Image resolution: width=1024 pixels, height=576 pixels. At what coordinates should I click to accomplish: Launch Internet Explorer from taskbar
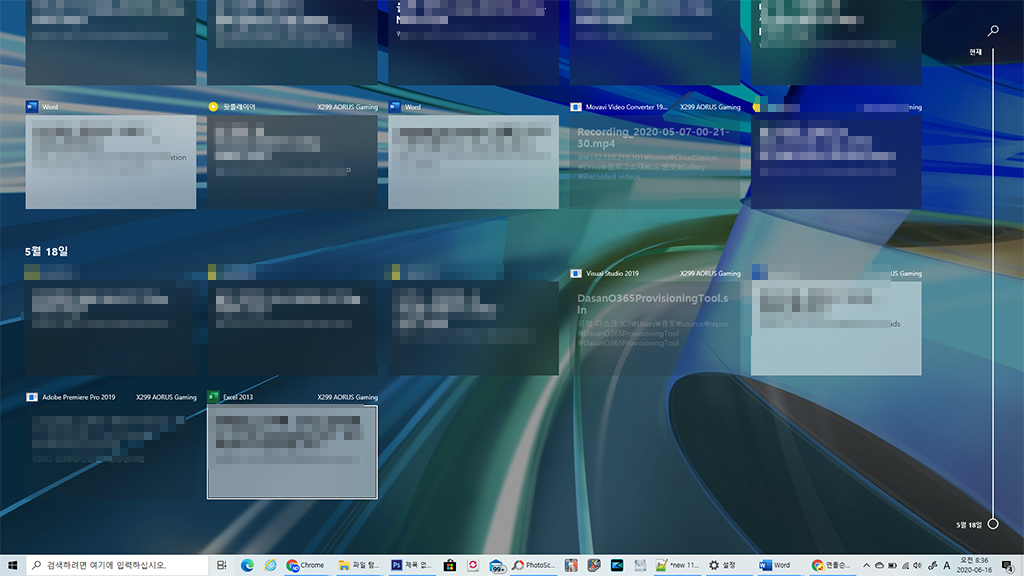270,565
